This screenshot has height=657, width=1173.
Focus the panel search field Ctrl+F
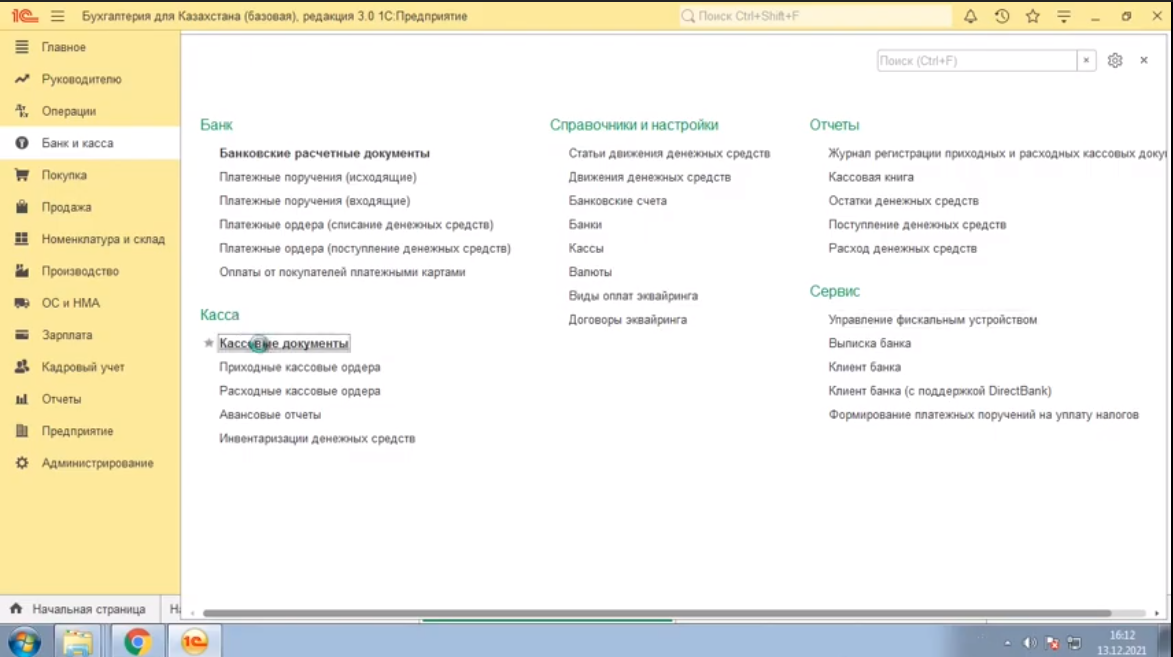click(x=977, y=61)
